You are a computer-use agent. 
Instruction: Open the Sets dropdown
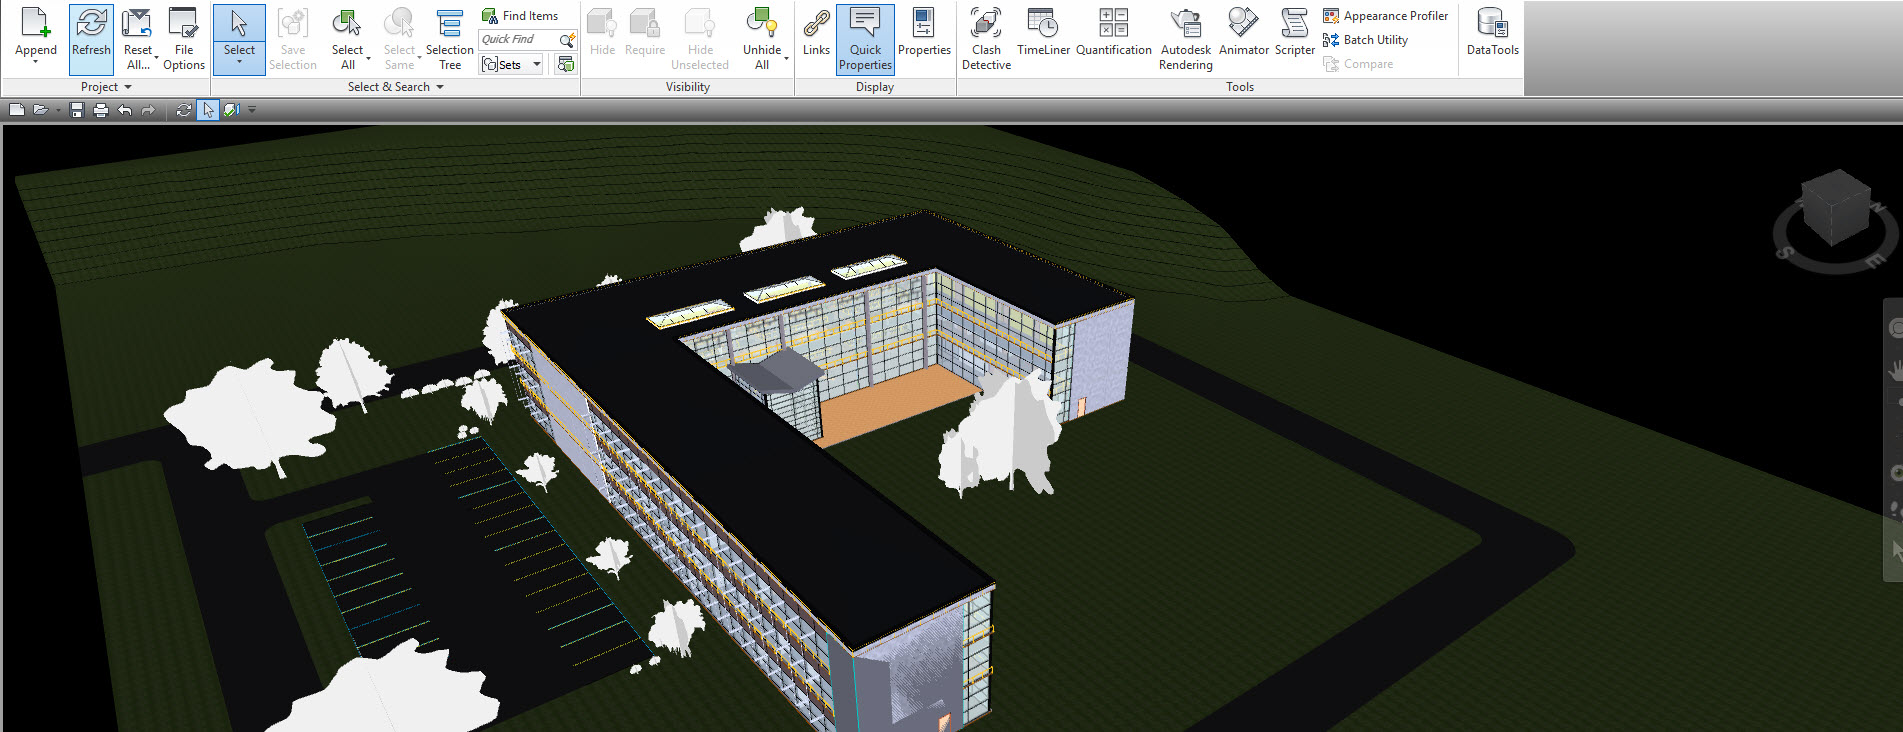pos(536,65)
